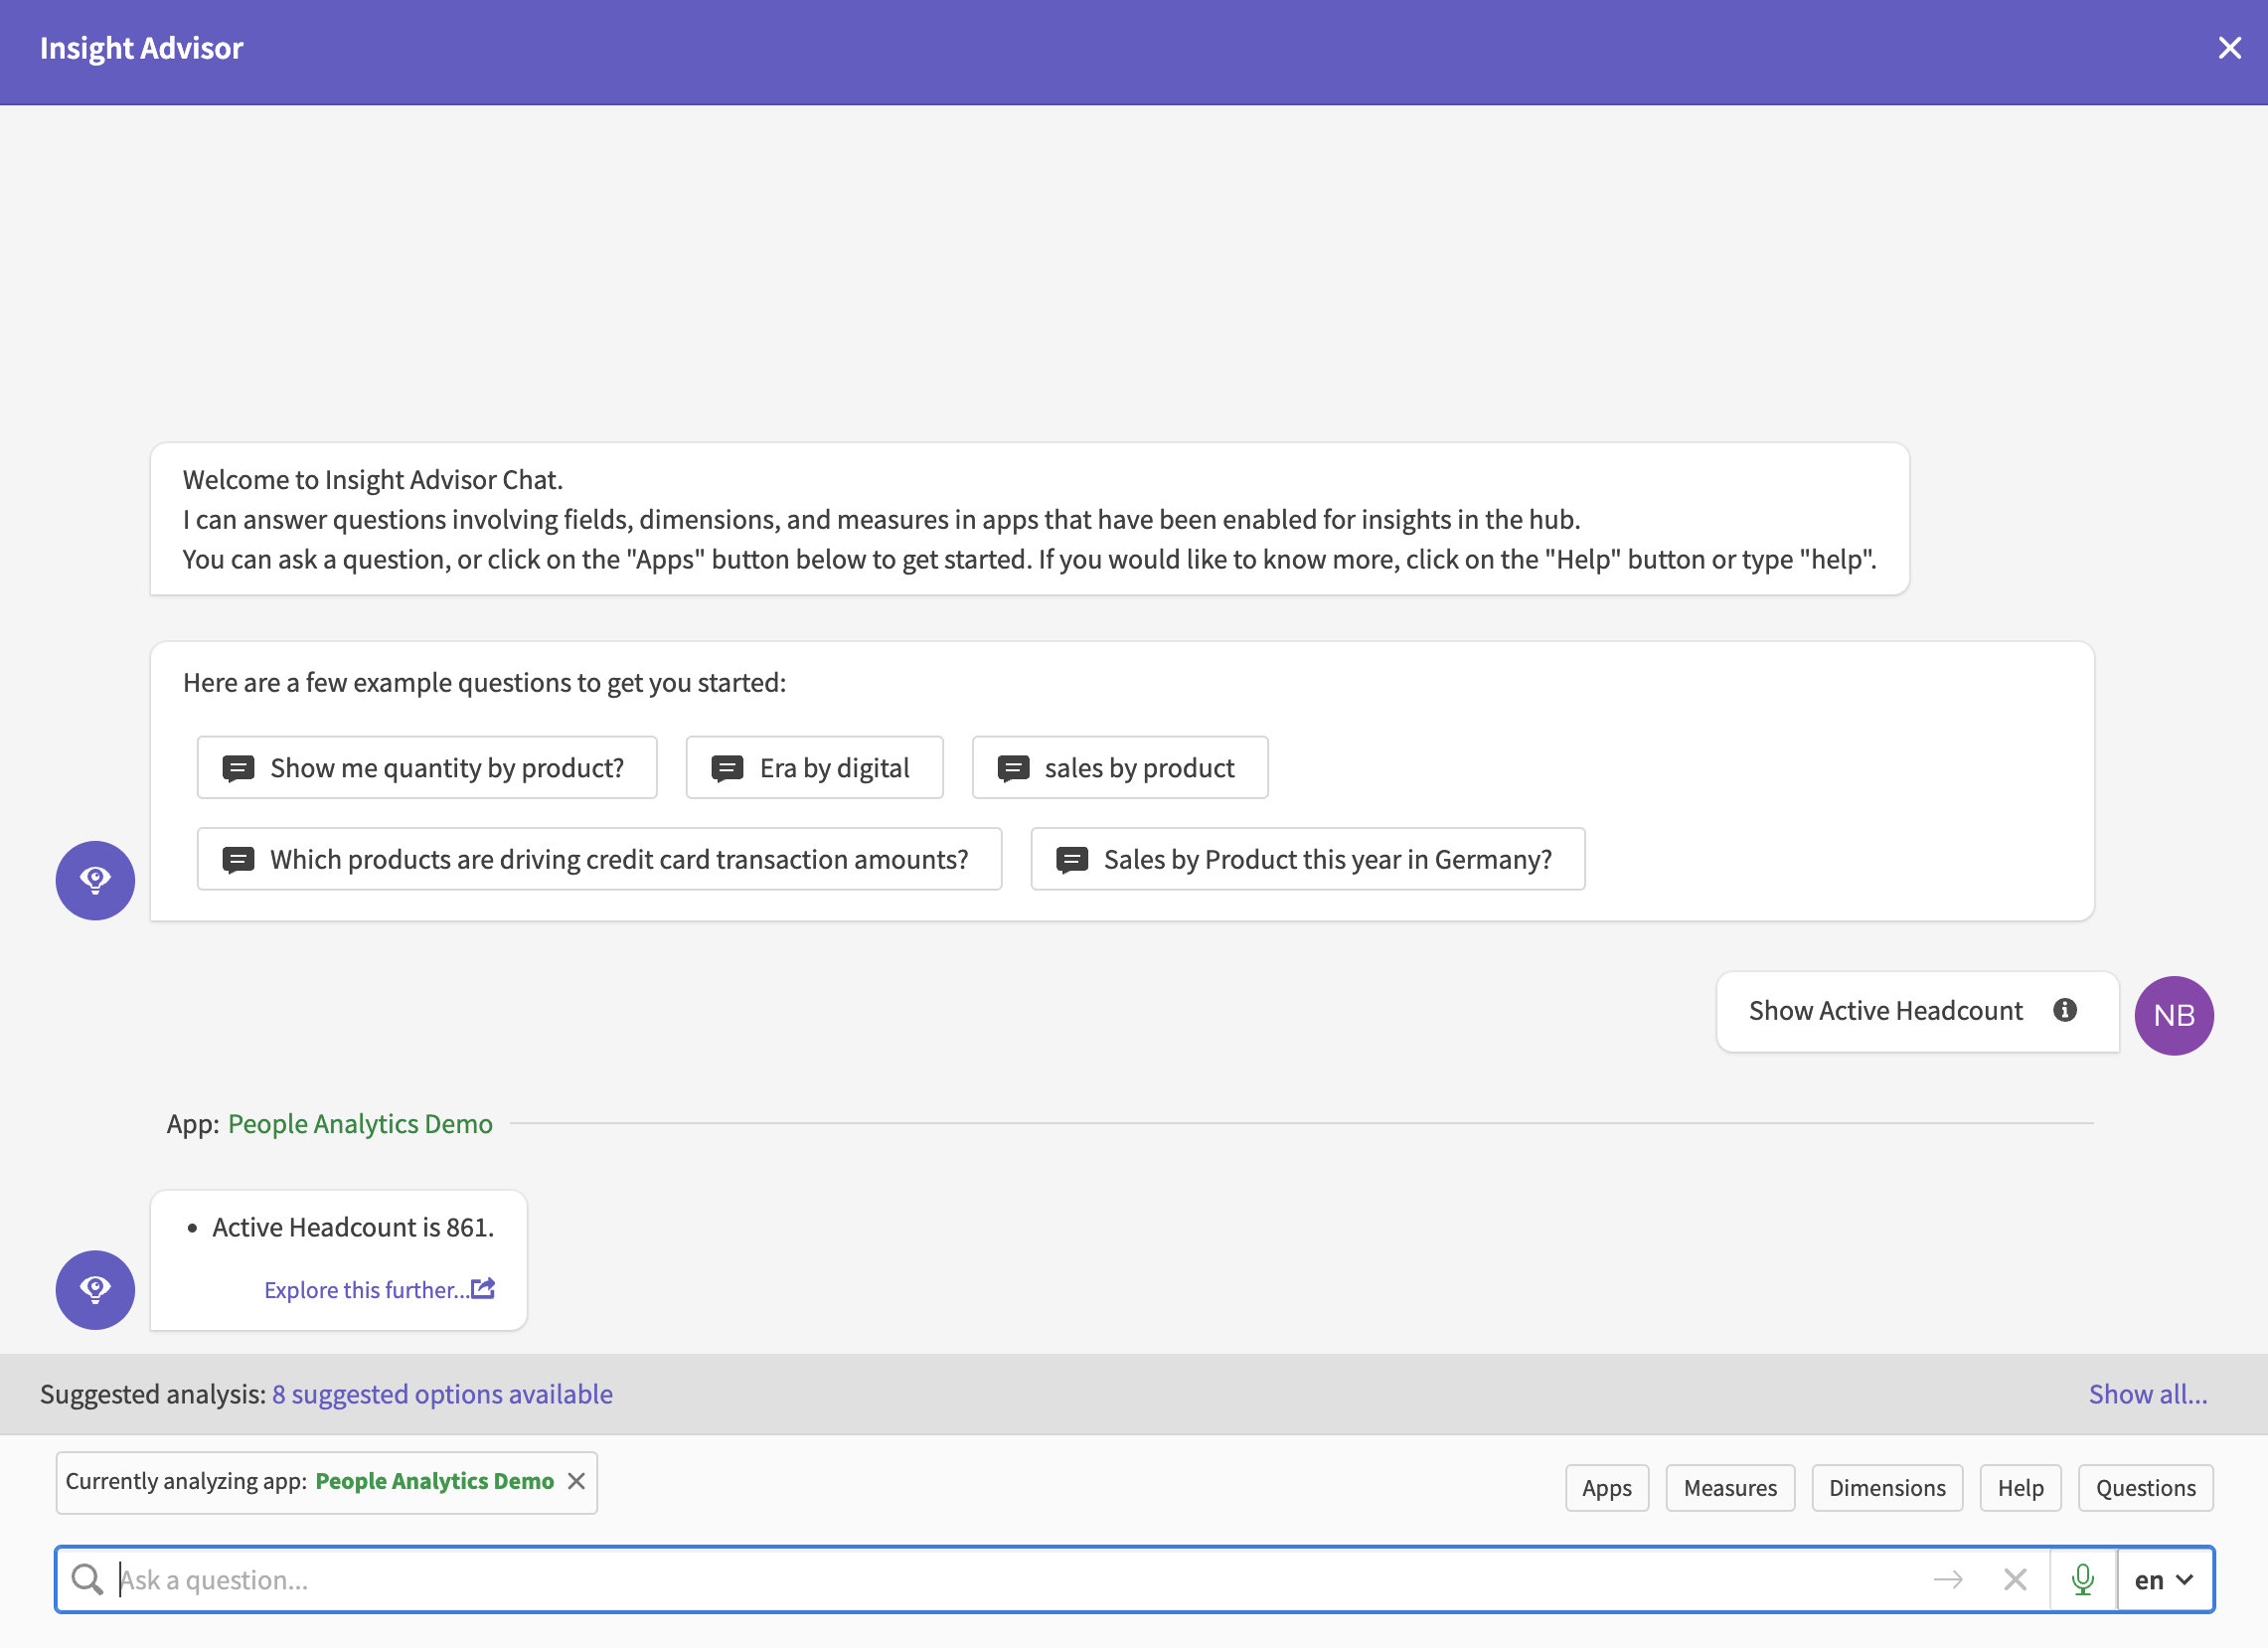Click the Help button
The image size is (2268, 1648).
(2019, 1487)
